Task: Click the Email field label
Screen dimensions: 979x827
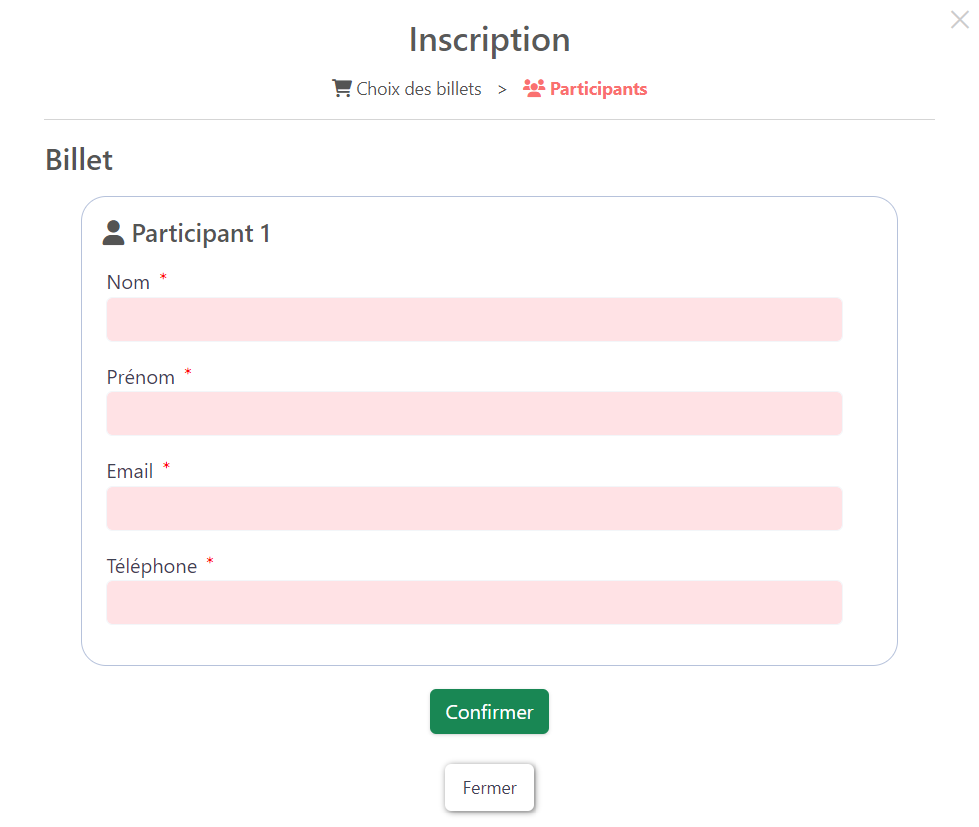Action: click(130, 471)
